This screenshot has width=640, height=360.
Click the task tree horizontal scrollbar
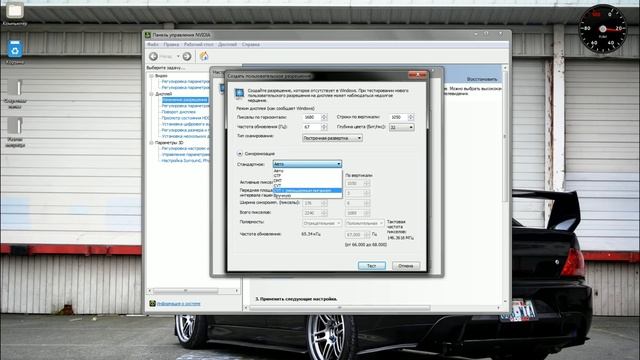[x=194, y=291]
